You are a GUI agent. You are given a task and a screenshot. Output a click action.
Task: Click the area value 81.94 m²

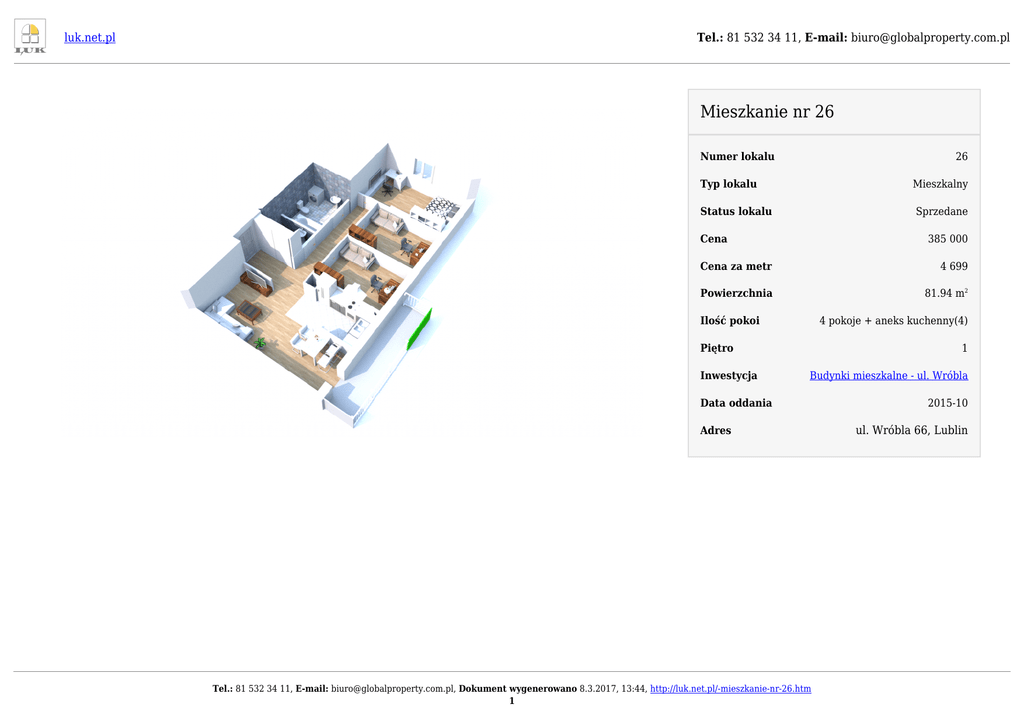pyautogui.click(x=945, y=294)
